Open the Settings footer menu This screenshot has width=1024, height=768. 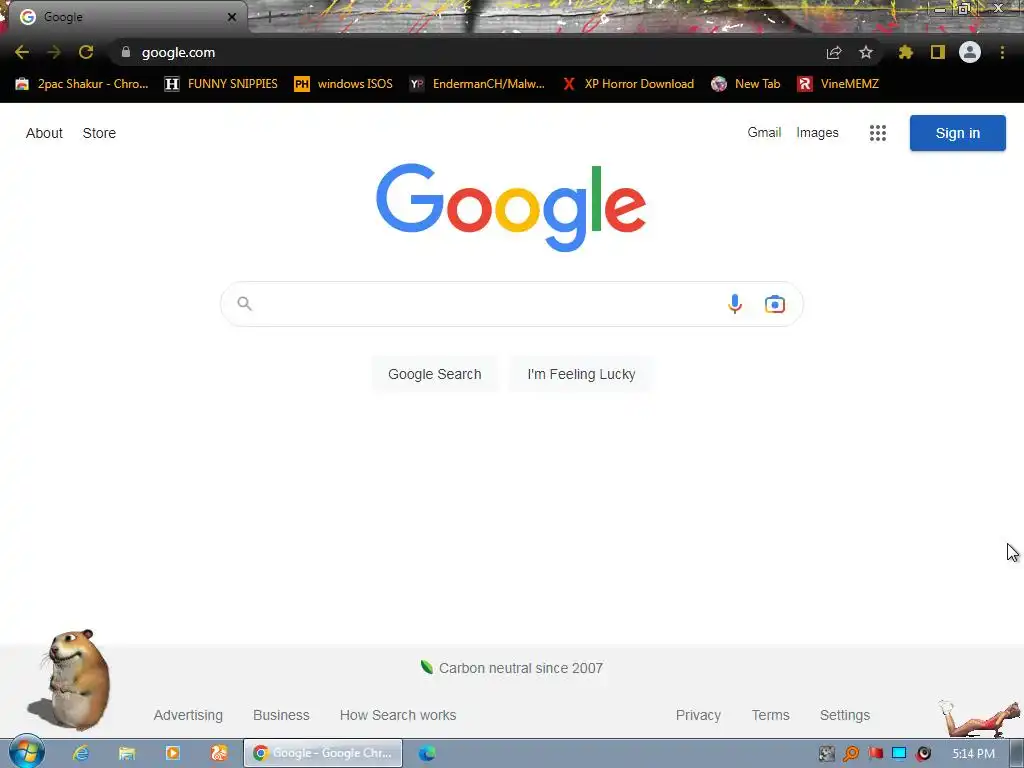click(x=844, y=715)
